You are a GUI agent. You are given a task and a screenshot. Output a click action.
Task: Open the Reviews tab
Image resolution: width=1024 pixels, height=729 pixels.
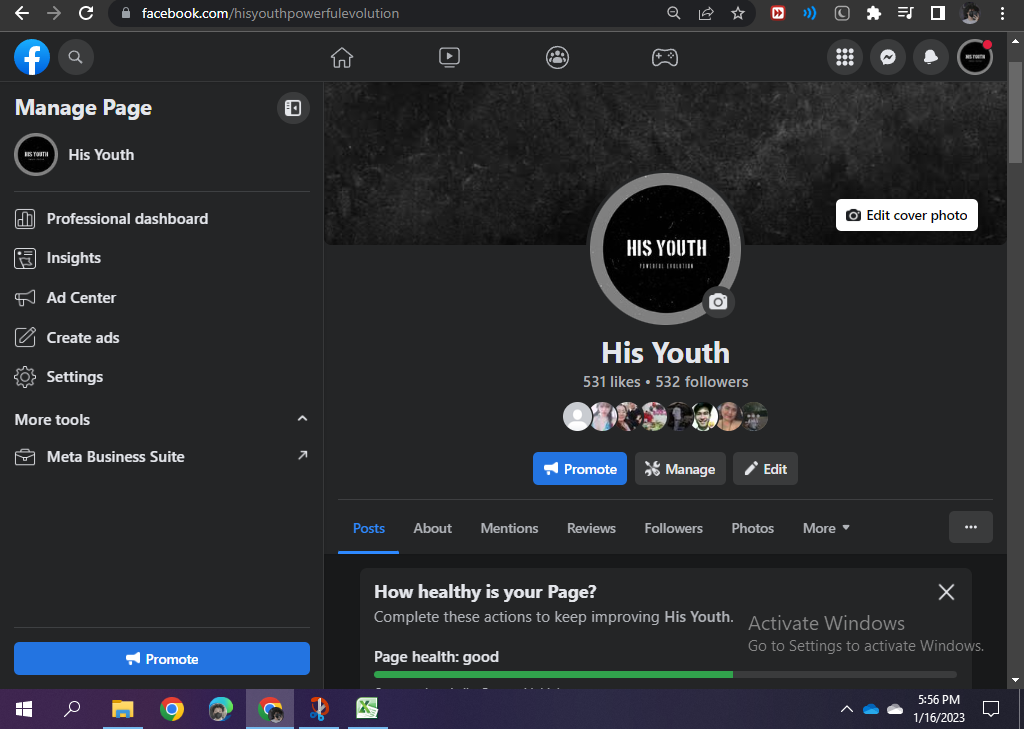[x=591, y=528]
